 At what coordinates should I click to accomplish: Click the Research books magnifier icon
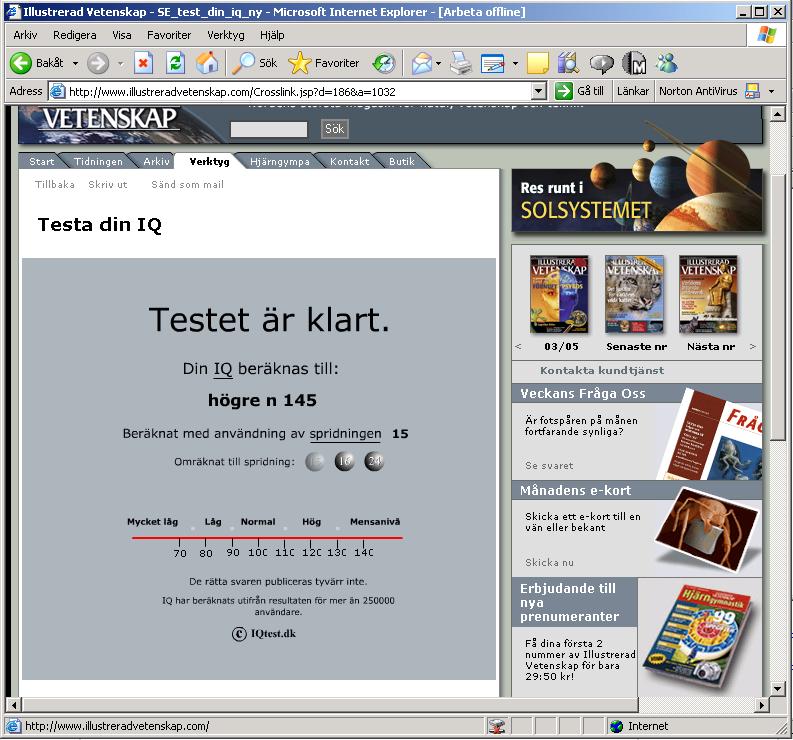pos(568,63)
